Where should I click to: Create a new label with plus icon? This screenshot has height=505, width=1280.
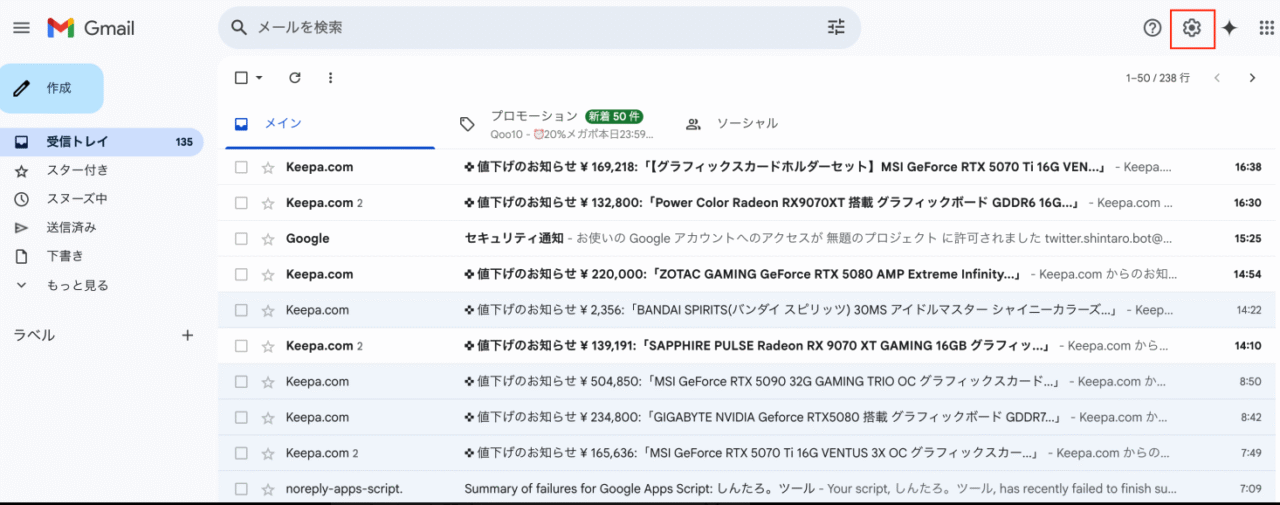pos(187,335)
